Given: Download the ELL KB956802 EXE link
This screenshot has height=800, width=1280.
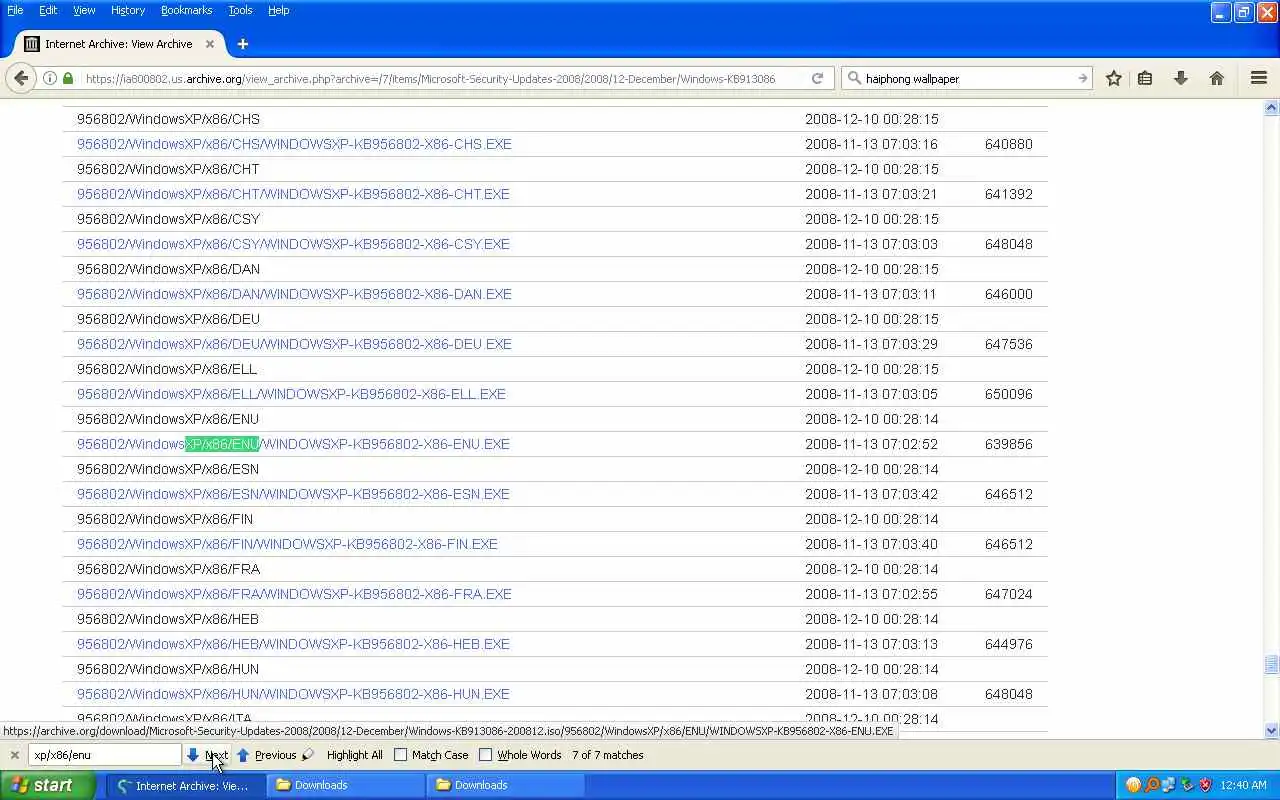Looking at the screenshot, I should coord(291,394).
